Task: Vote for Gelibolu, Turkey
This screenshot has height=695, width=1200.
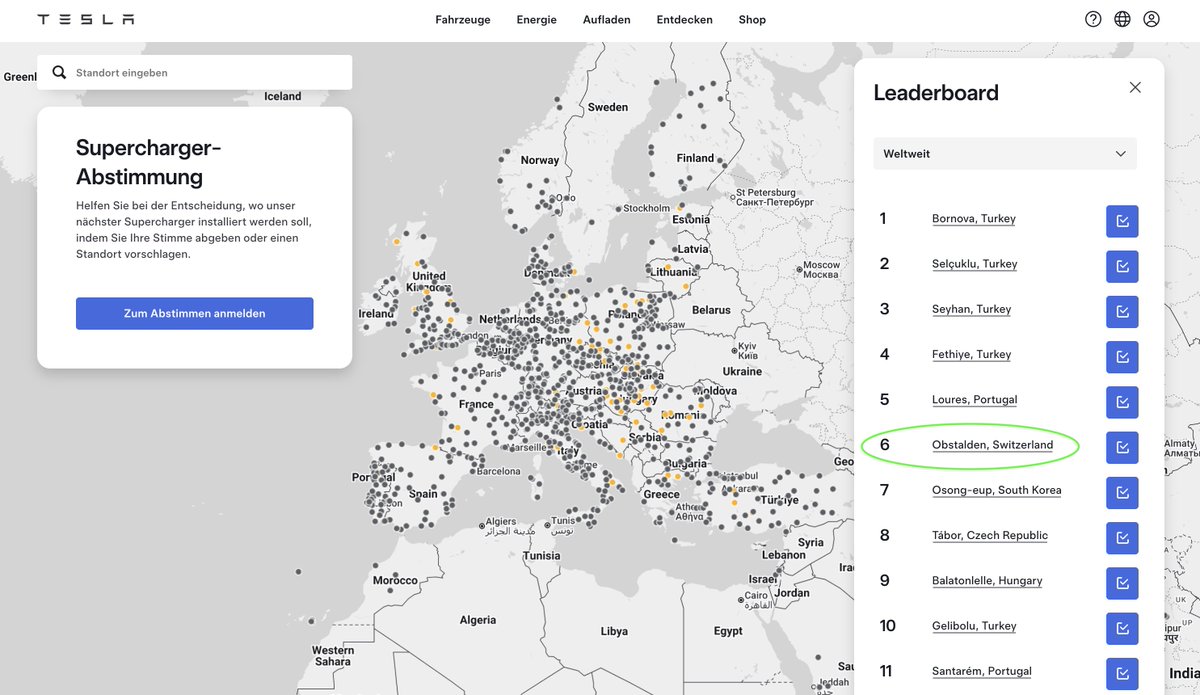Action: [1122, 629]
